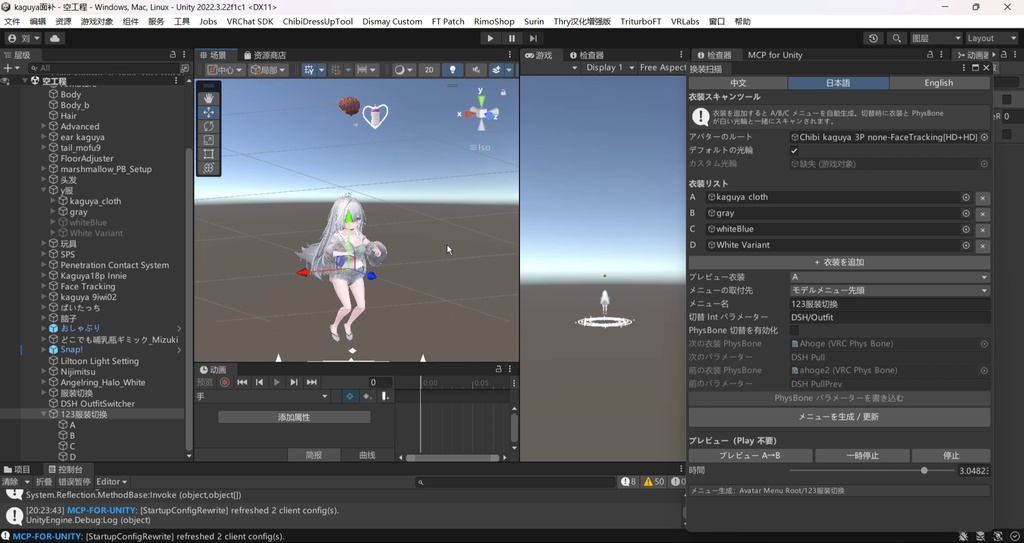Go to previous animation keyframe
Image resolution: width=1024 pixels, height=543 pixels.
point(259,382)
